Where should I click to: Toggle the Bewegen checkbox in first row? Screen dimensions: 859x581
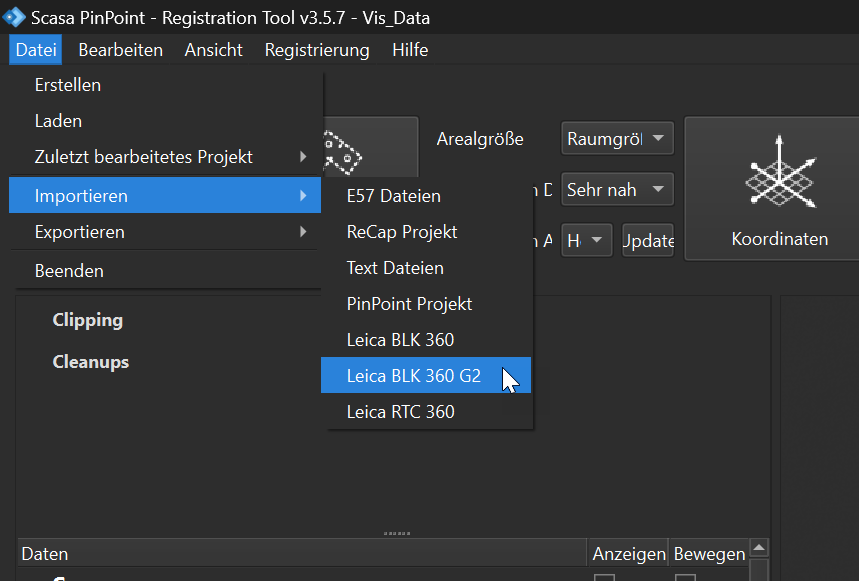tap(685, 577)
